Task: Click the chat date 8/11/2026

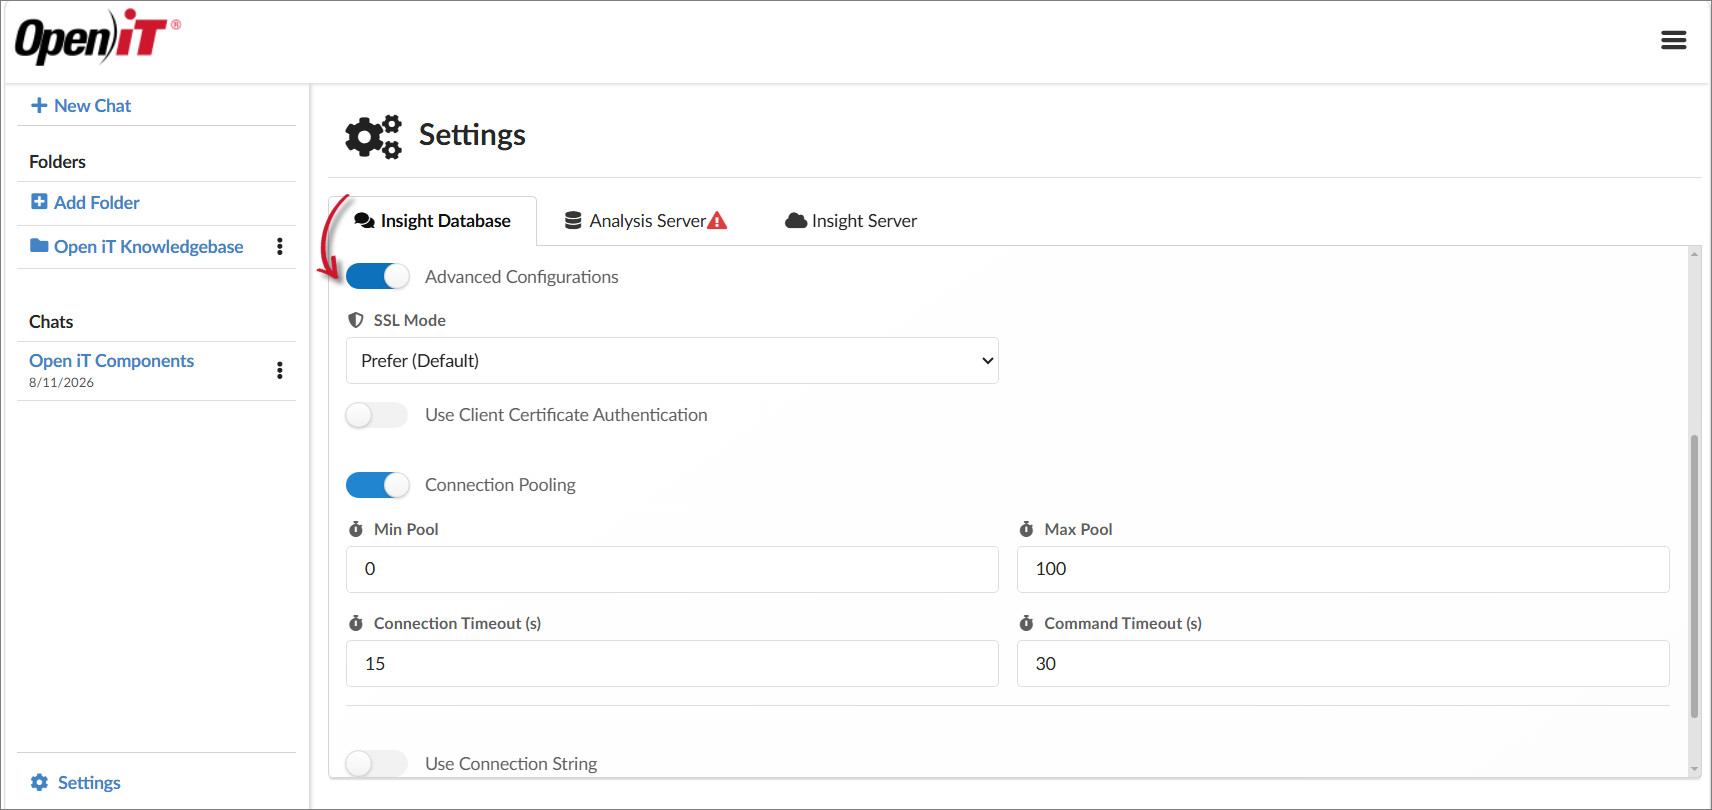Action: coord(61,383)
